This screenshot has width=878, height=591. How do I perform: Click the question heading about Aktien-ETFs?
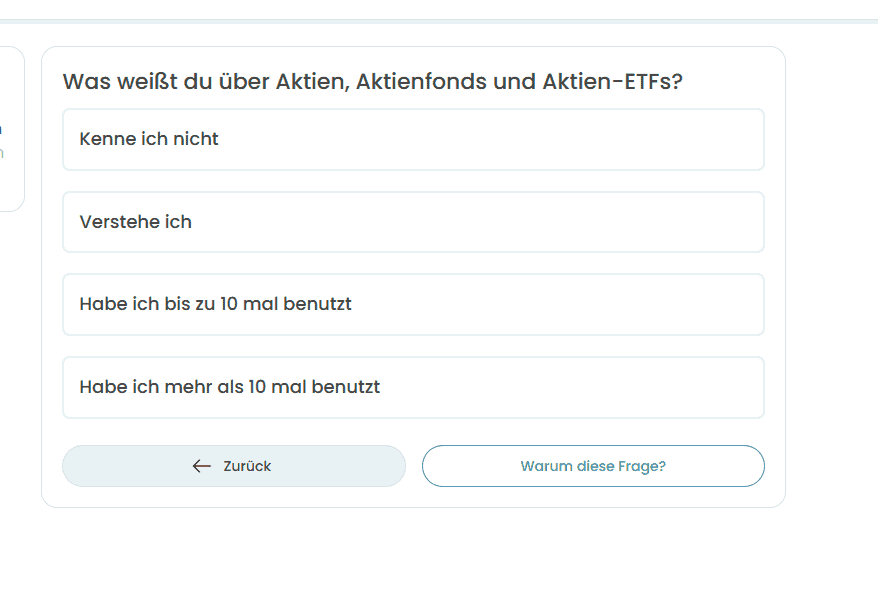(372, 82)
